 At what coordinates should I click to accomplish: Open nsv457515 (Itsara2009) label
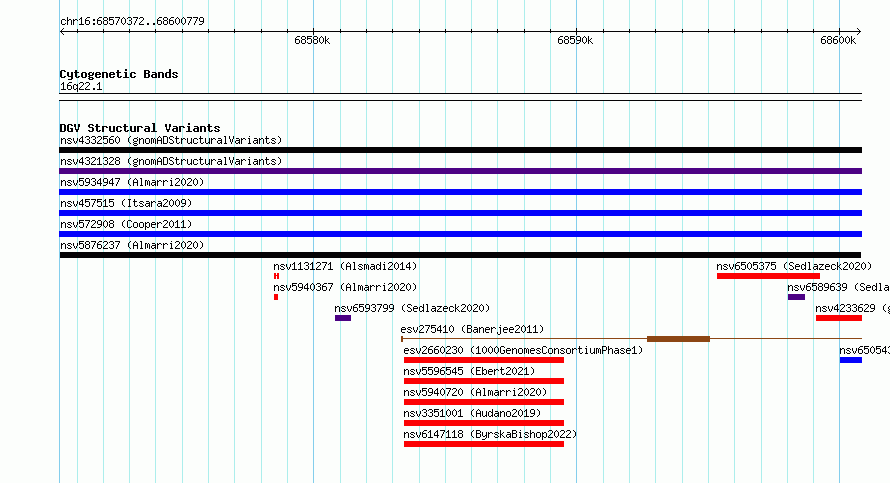pyautogui.click(x=126, y=203)
